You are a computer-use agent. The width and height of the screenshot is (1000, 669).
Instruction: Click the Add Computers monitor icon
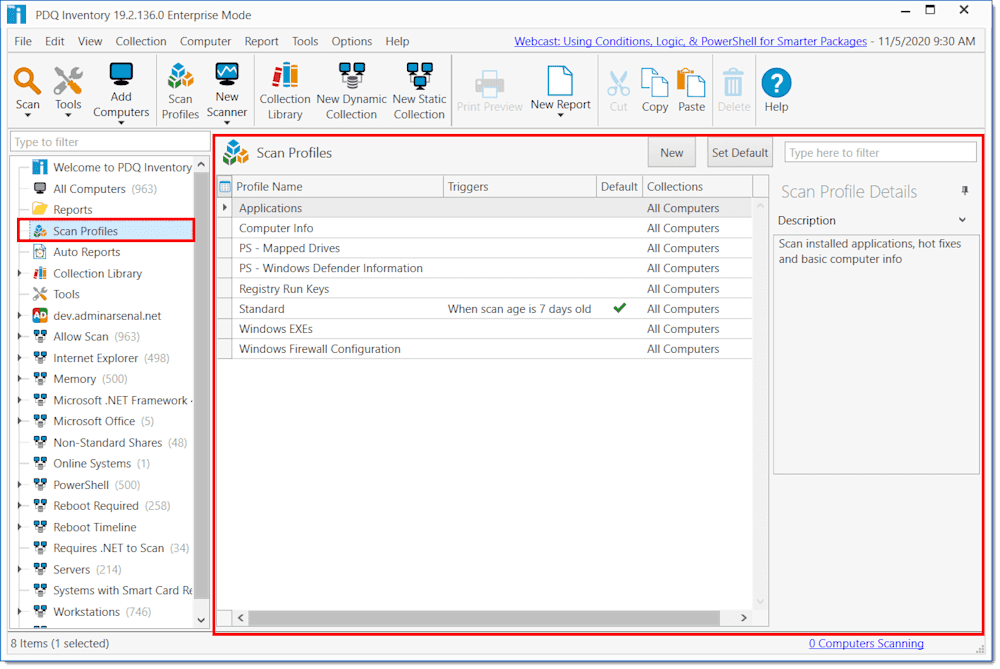(121, 75)
